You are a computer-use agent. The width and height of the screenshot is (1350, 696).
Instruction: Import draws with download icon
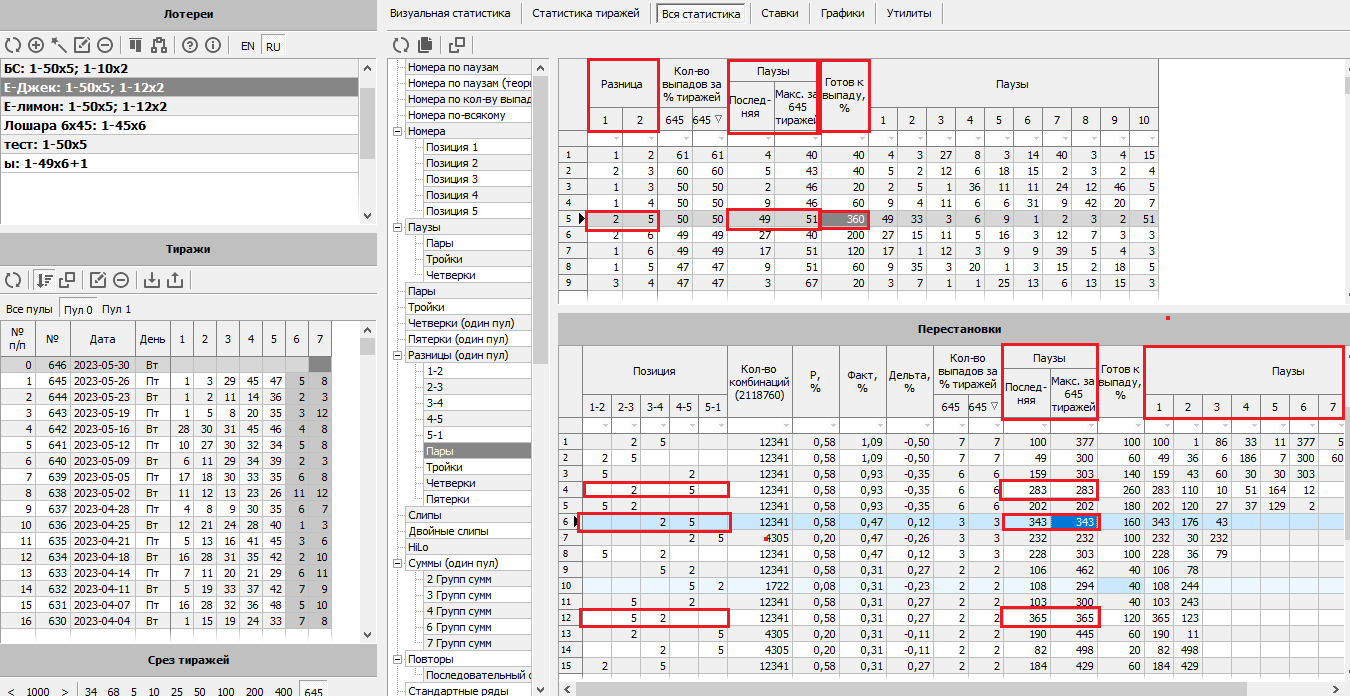pyautogui.click(x=152, y=280)
